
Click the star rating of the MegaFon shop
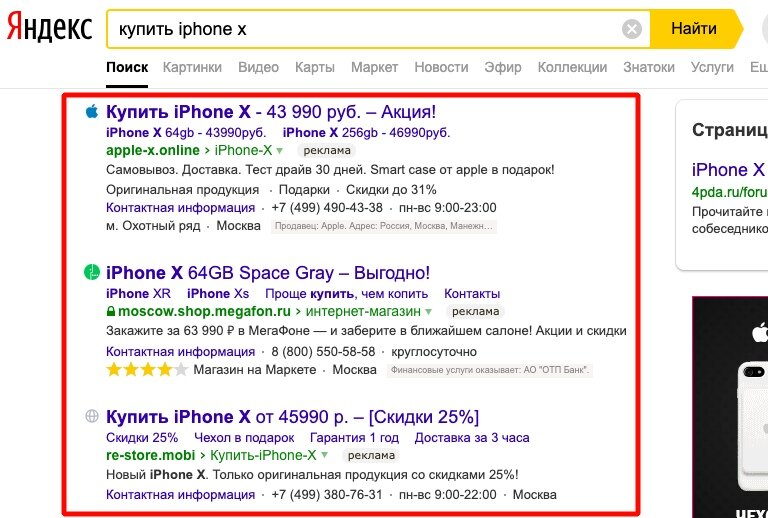click(x=147, y=370)
